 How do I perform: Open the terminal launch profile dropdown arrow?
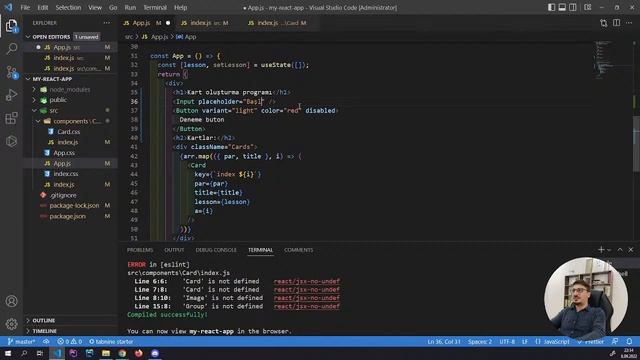point(609,250)
